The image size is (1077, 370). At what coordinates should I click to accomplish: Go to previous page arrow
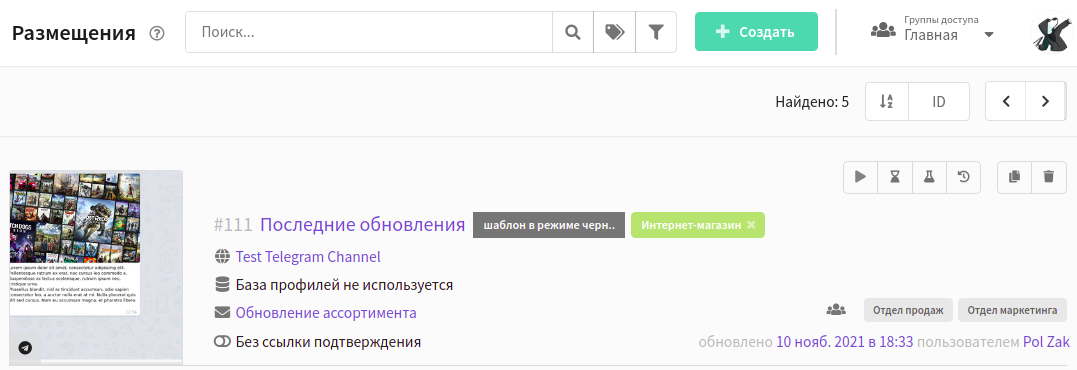point(1006,102)
